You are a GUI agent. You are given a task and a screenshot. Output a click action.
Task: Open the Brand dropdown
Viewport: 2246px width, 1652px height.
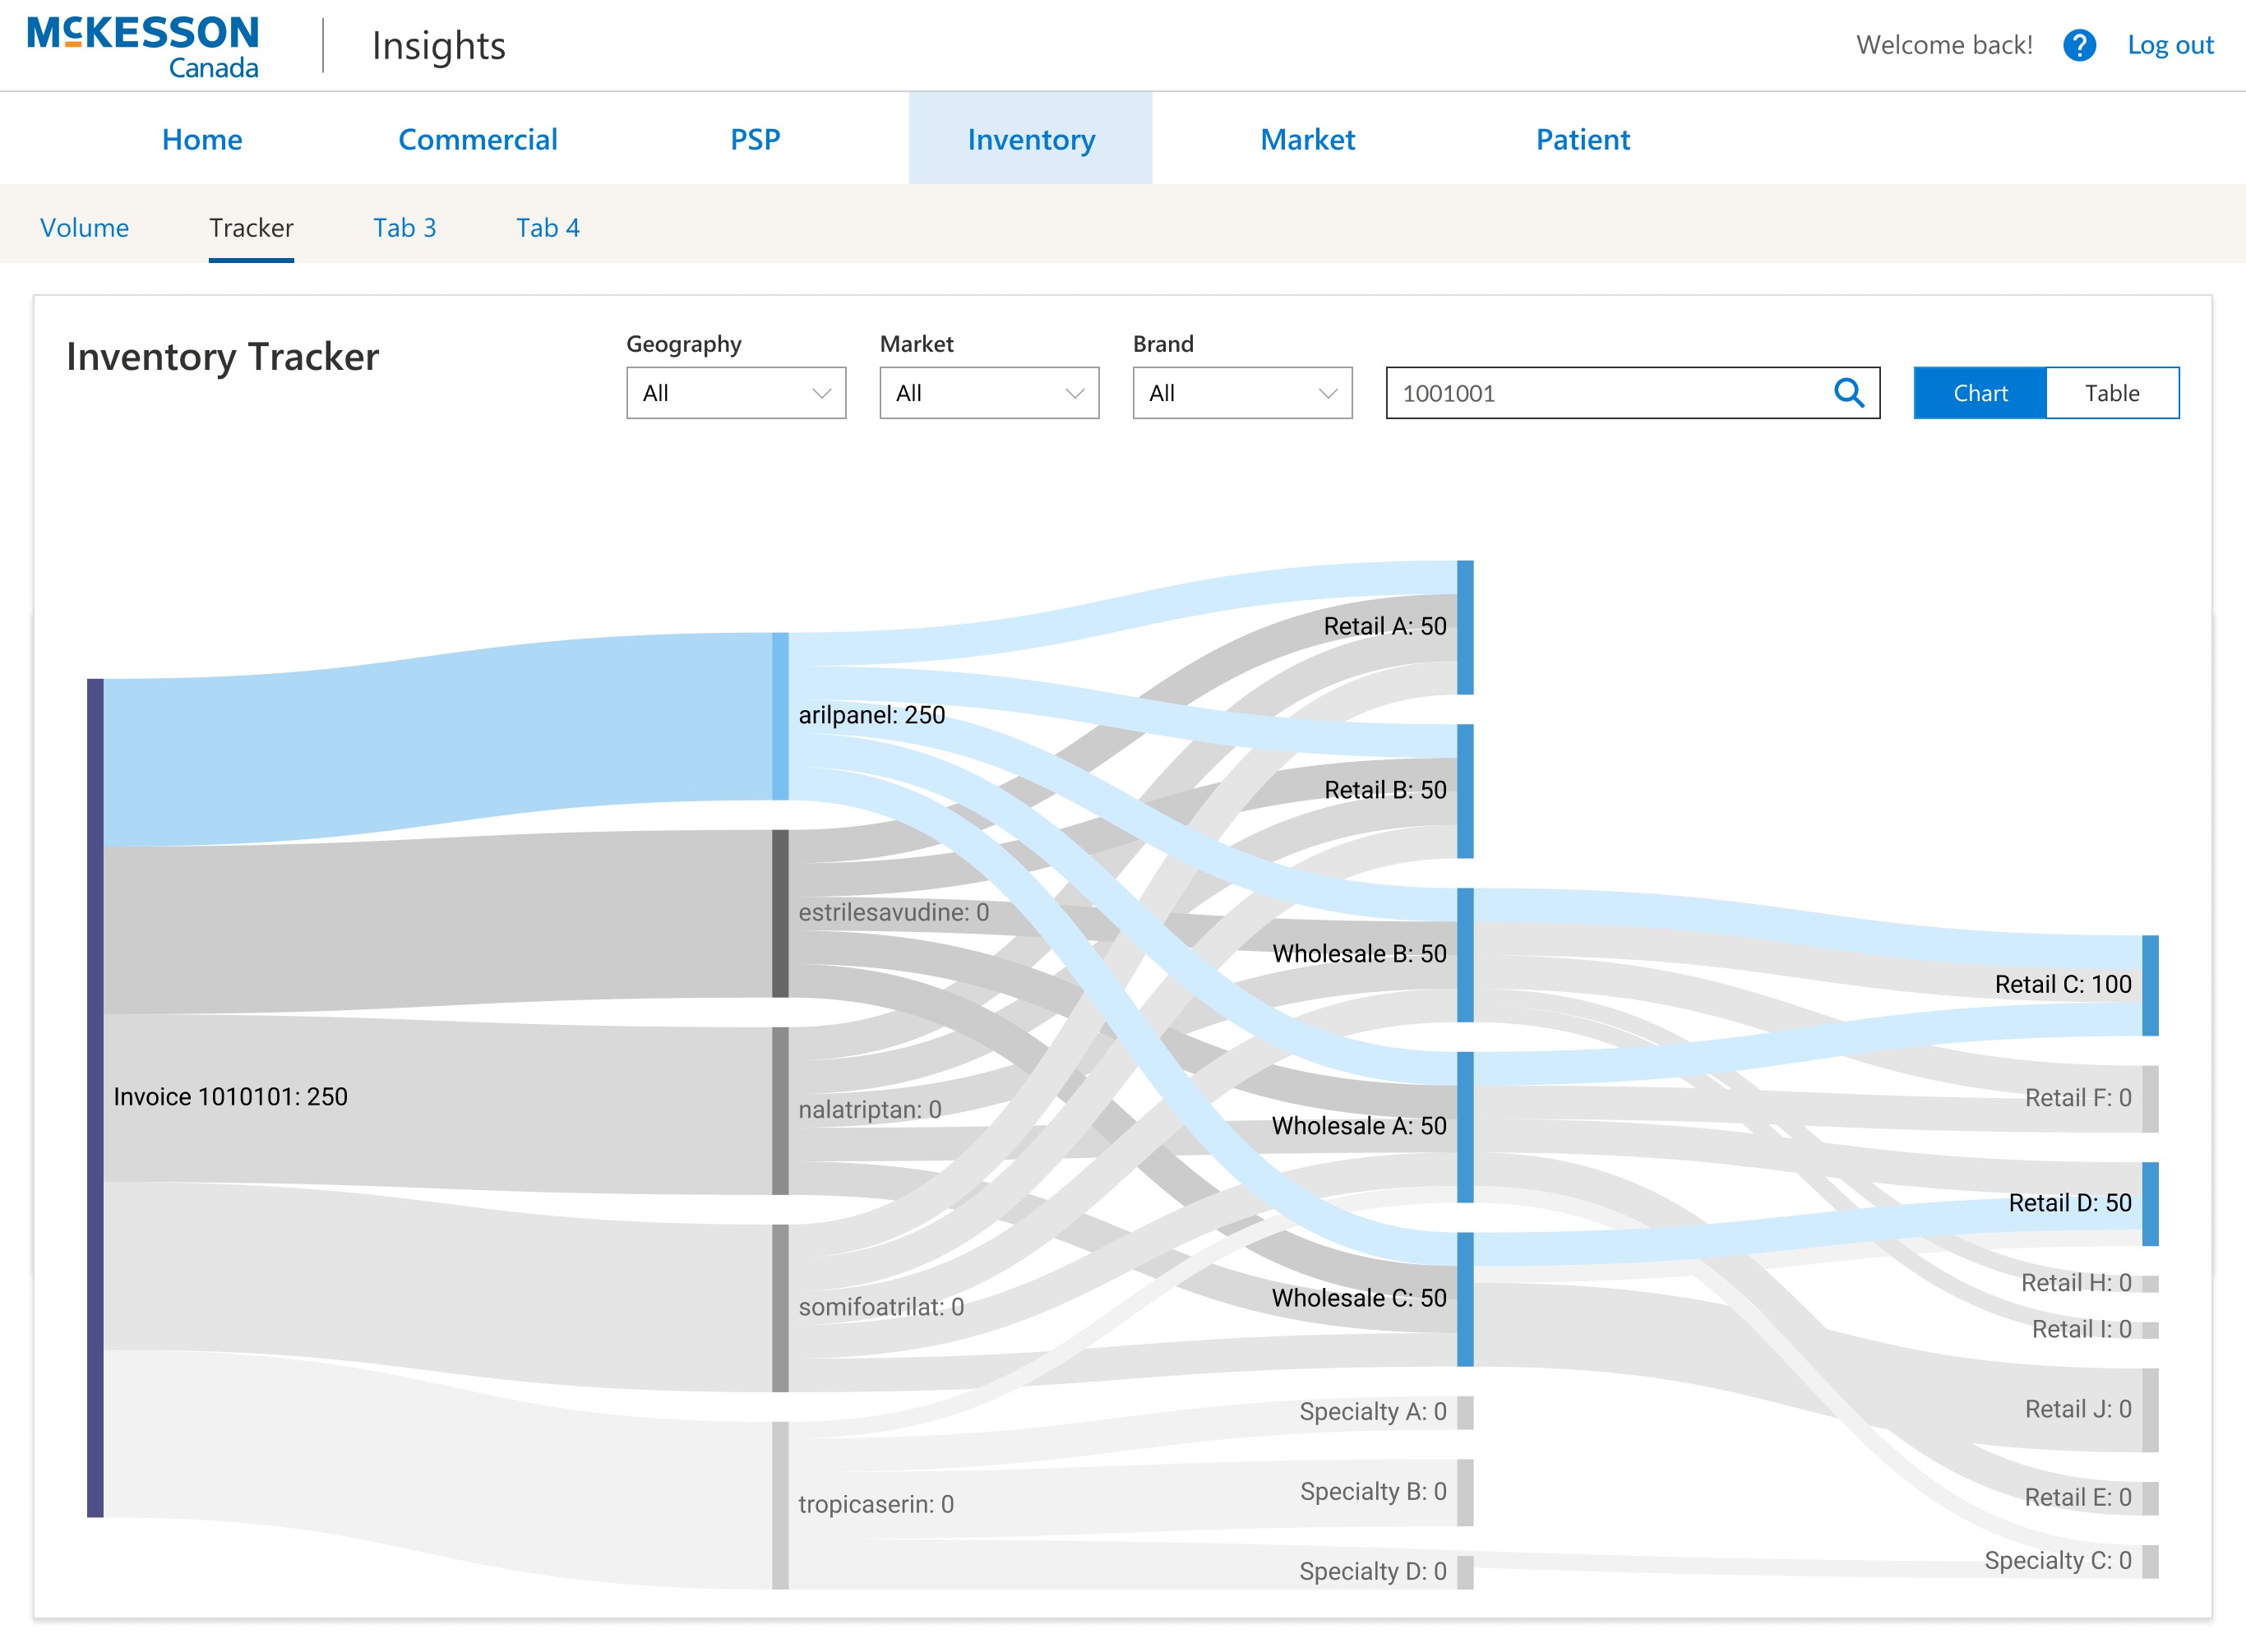(1241, 393)
